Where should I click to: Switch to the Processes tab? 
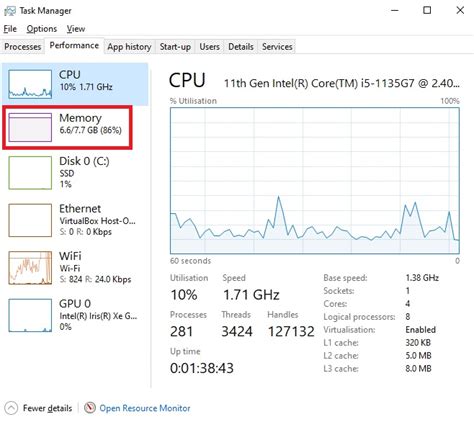23,47
